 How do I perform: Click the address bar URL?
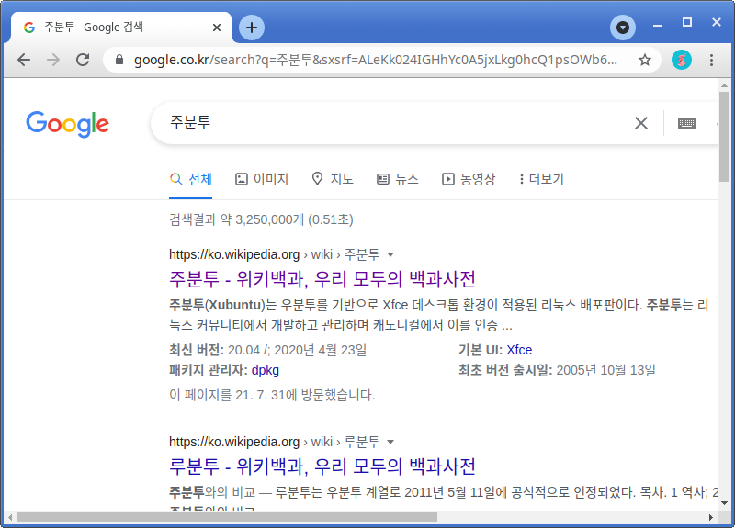[375, 60]
